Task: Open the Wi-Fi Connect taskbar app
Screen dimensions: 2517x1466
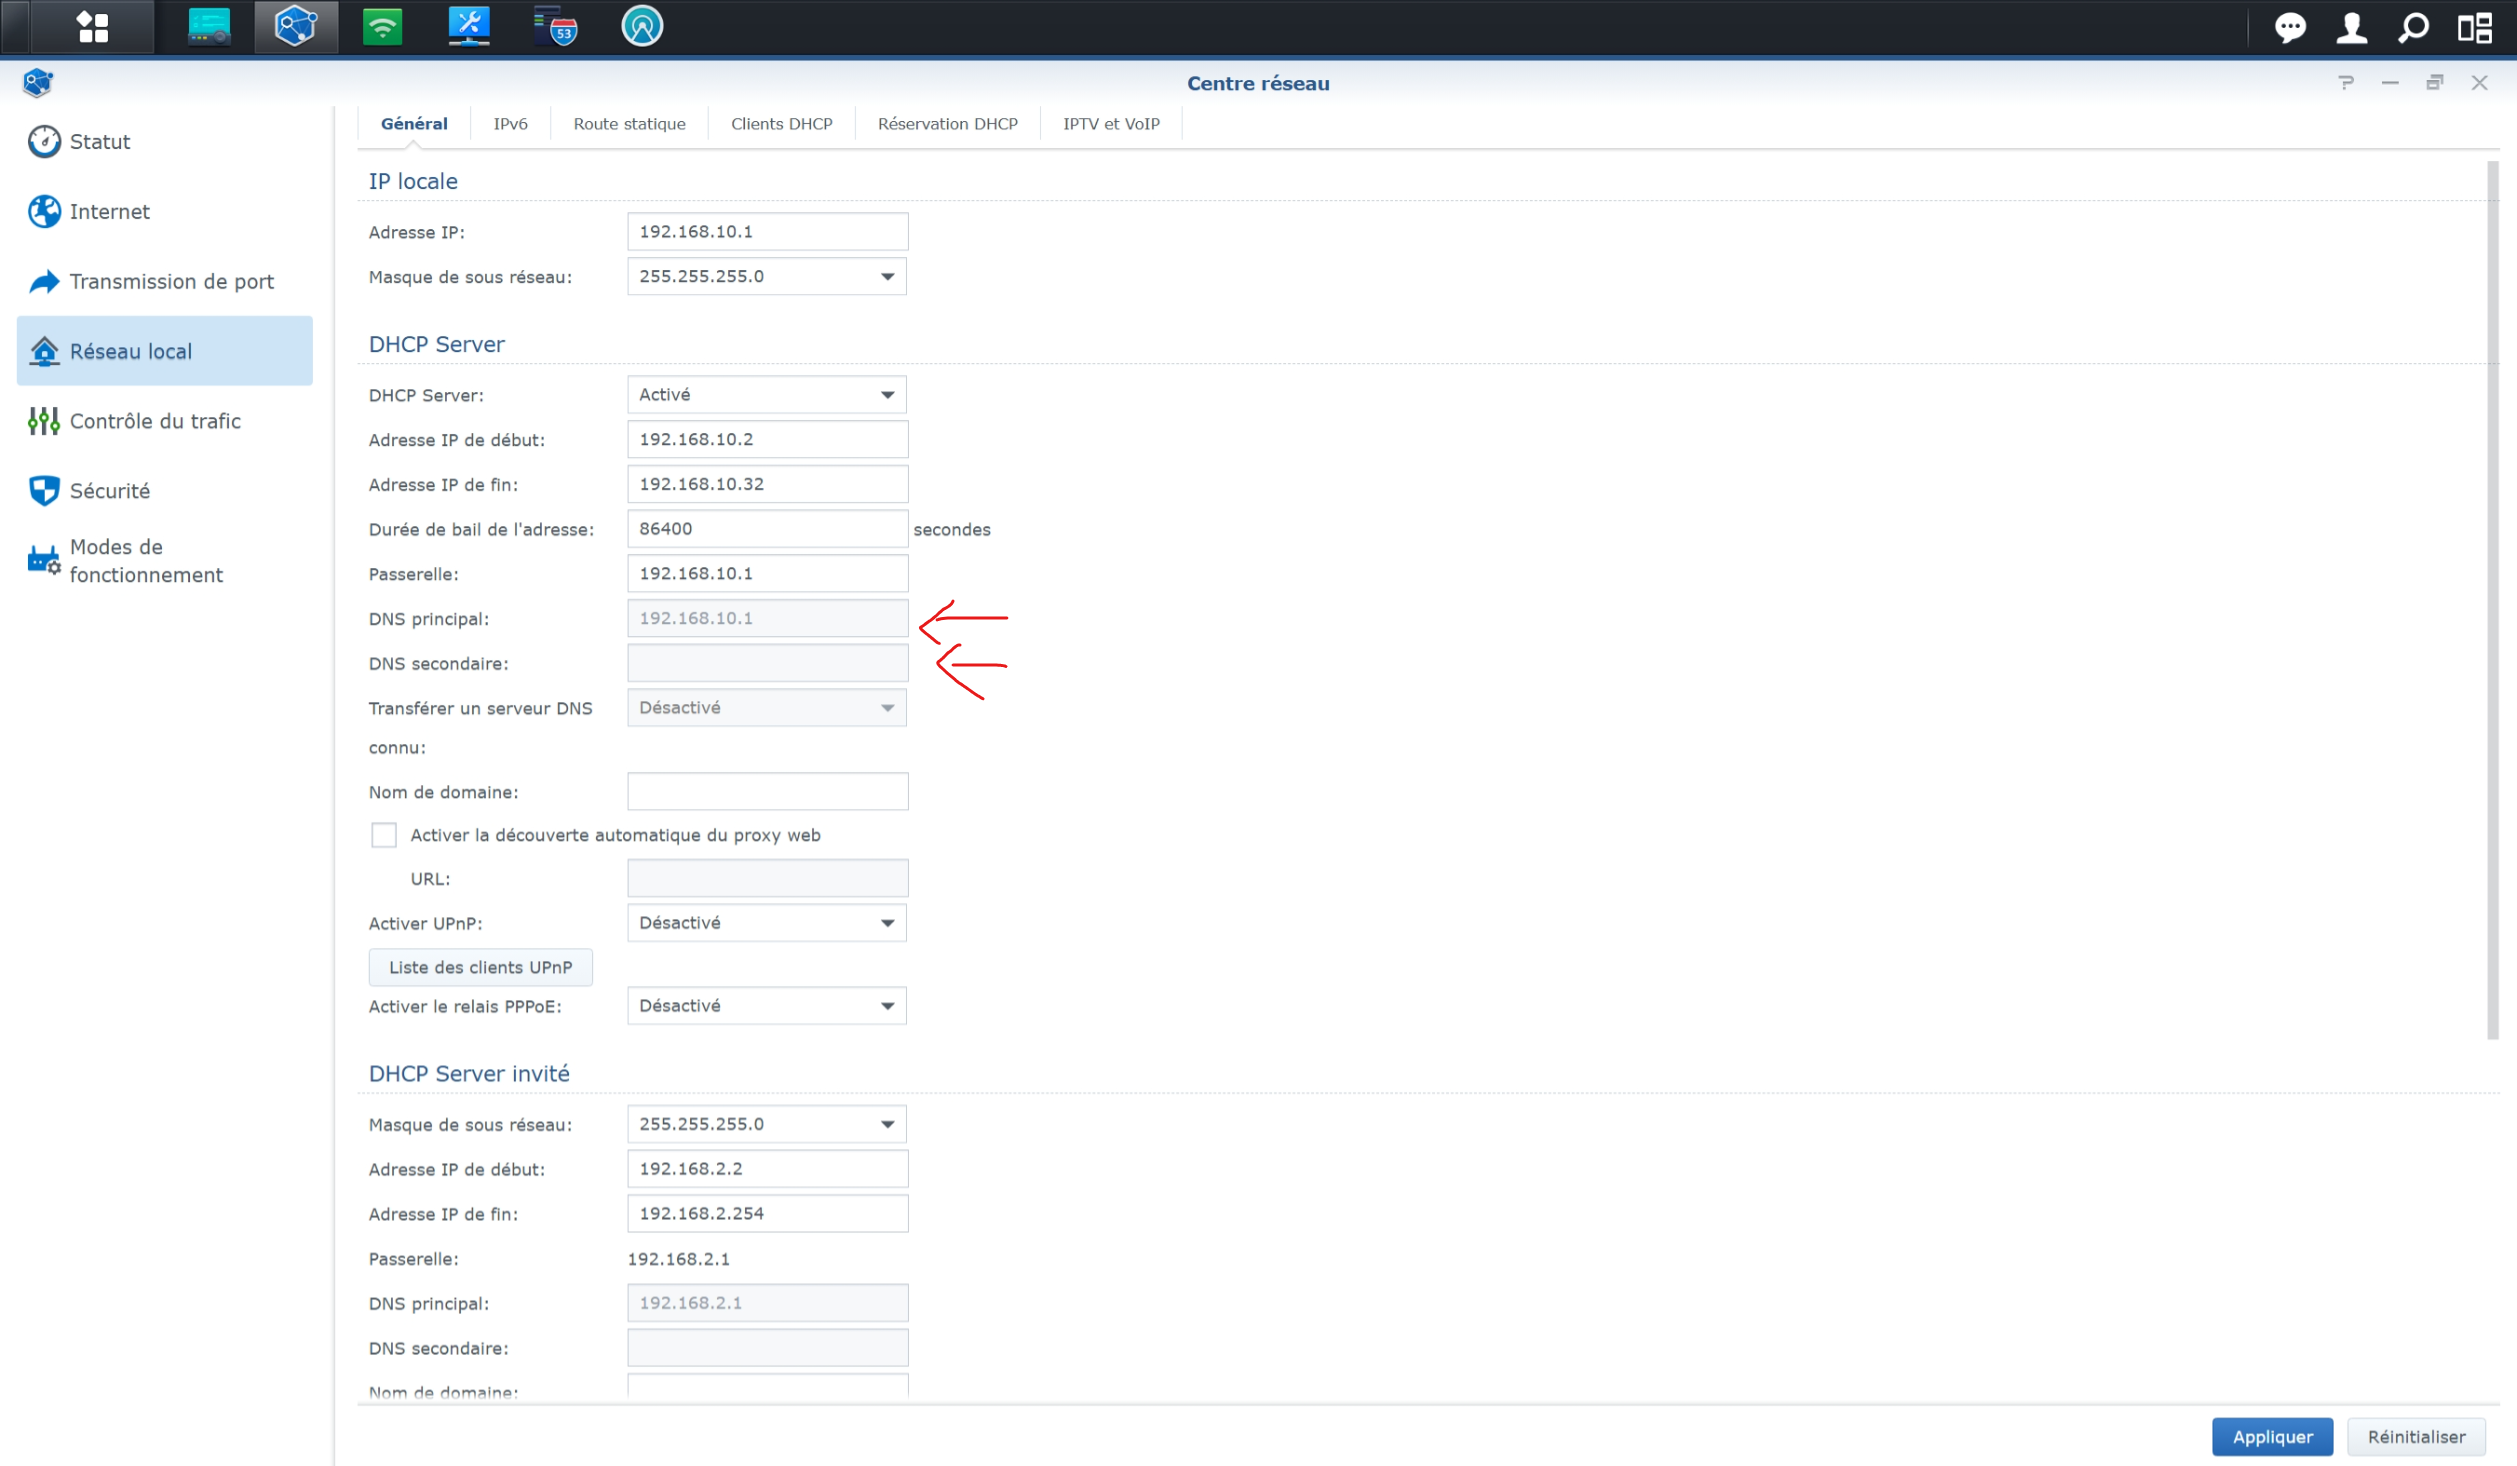Action: point(382,27)
